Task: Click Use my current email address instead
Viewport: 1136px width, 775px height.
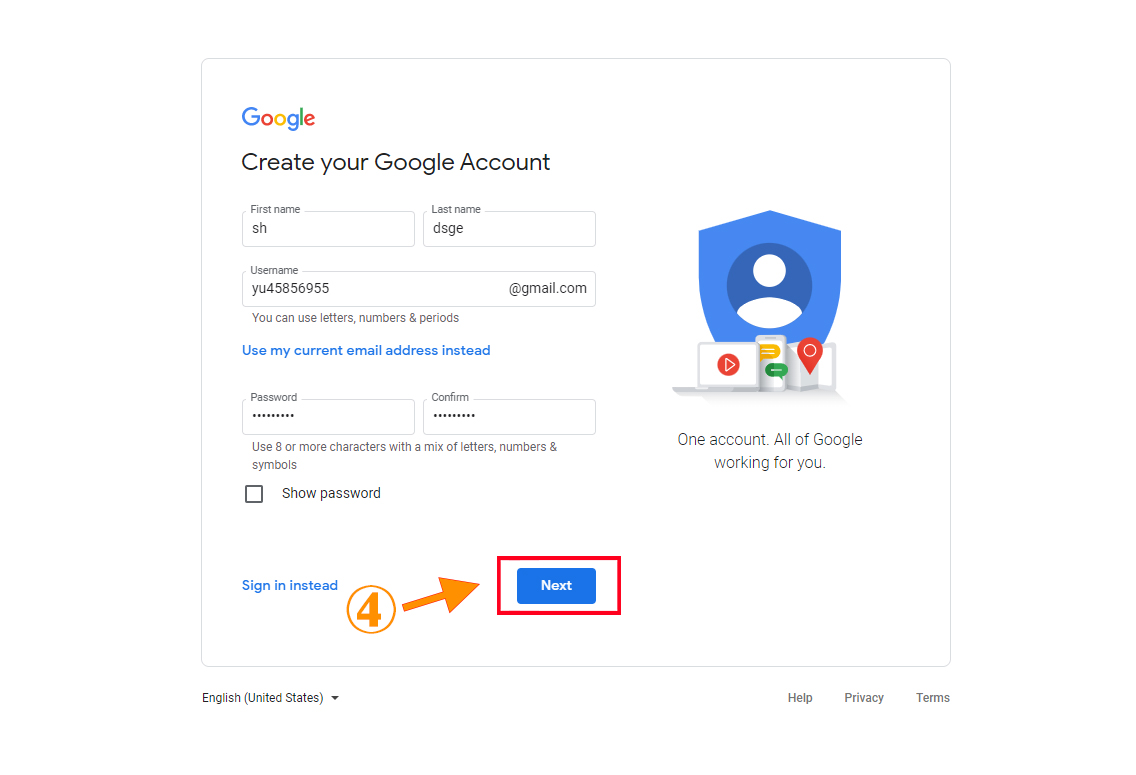Action: click(366, 350)
